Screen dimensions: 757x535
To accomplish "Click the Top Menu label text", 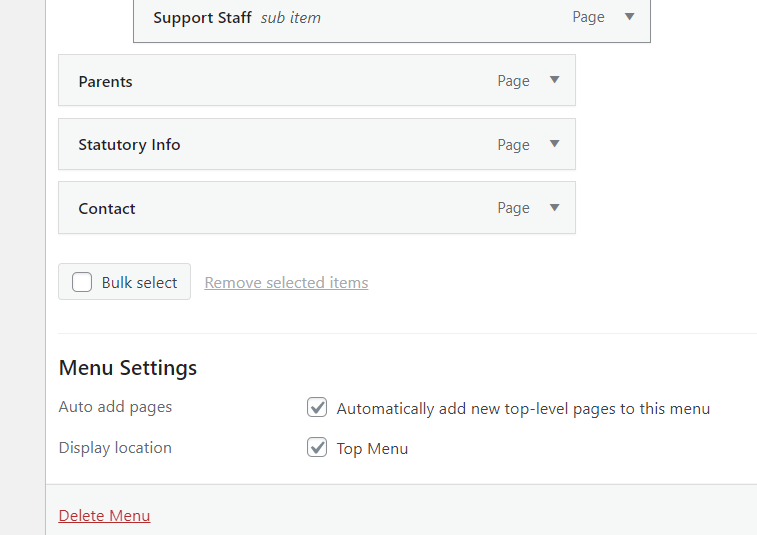I will 372,449.
